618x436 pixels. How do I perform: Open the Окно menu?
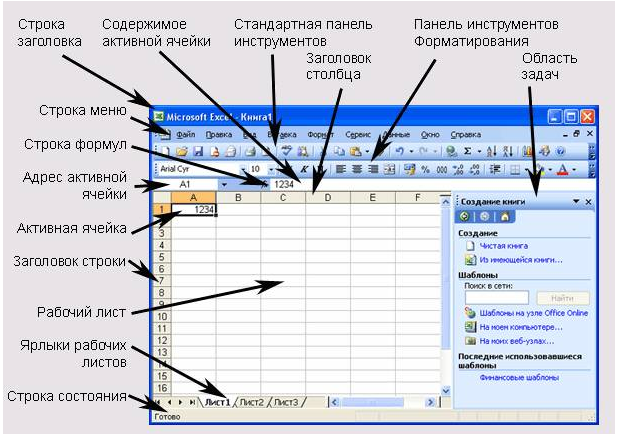coord(430,134)
